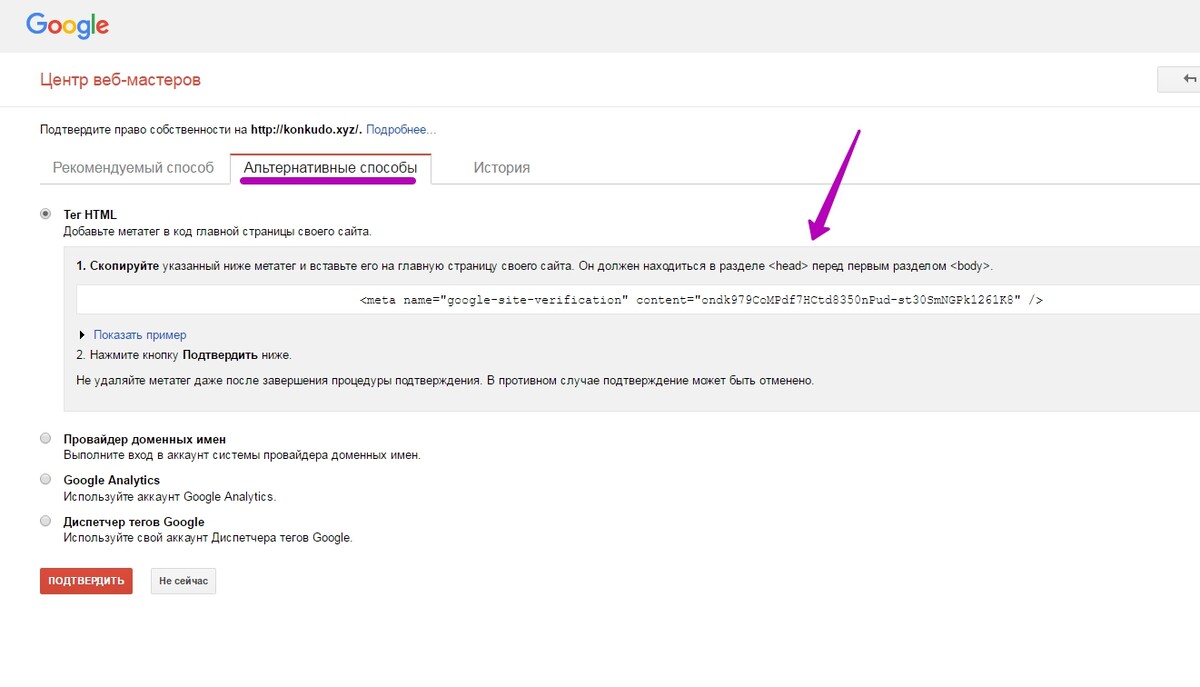
Task: Click the back arrow button at top right
Action: tap(1180, 80)
